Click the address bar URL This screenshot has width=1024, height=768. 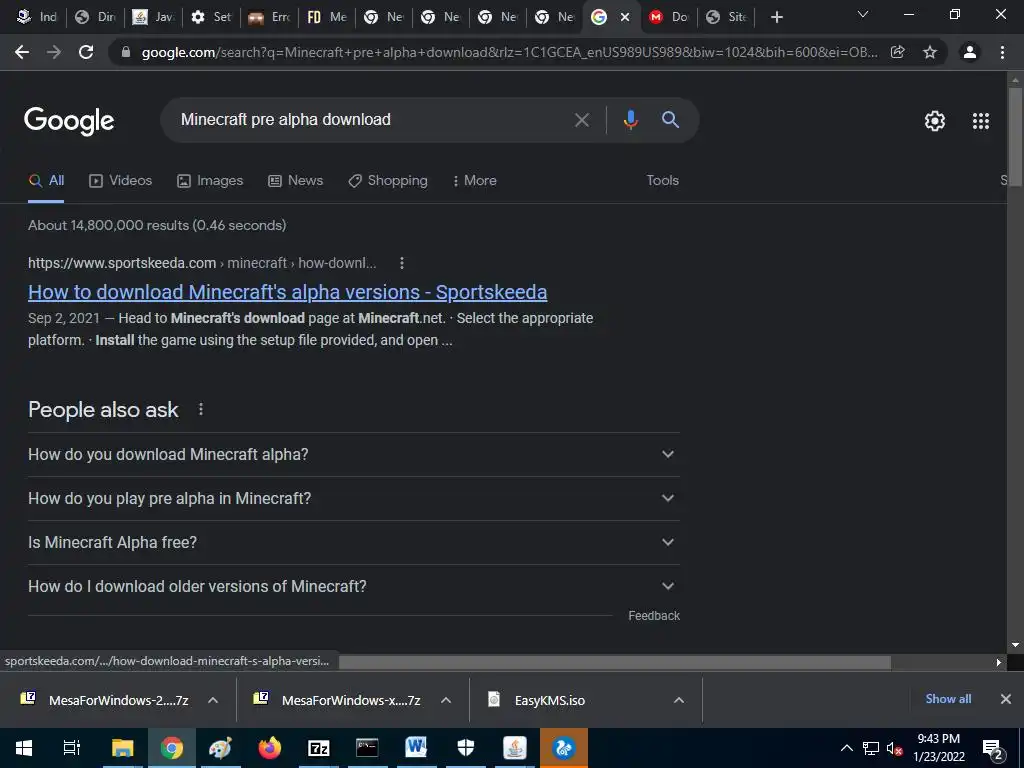(509, 52)
